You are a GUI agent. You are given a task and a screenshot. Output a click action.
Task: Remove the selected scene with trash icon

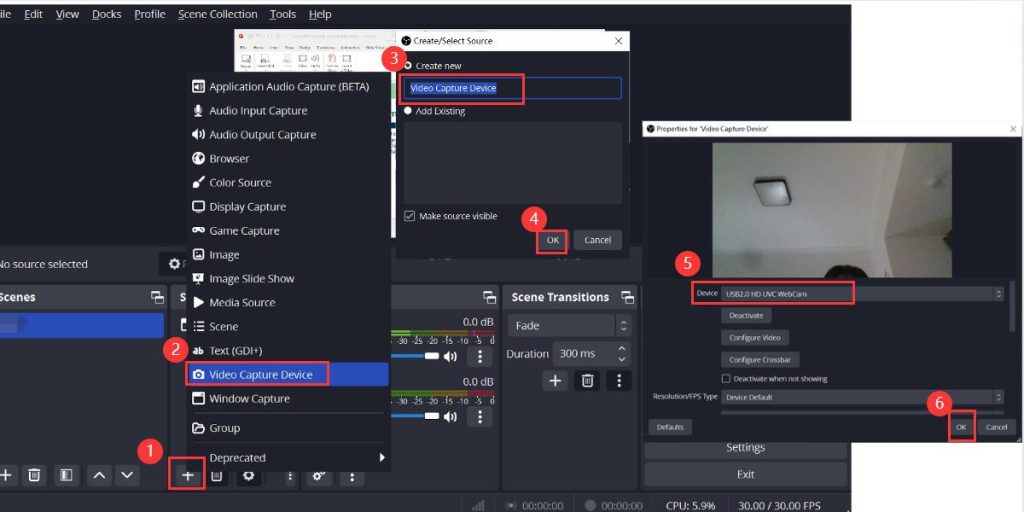click(35, 475)
